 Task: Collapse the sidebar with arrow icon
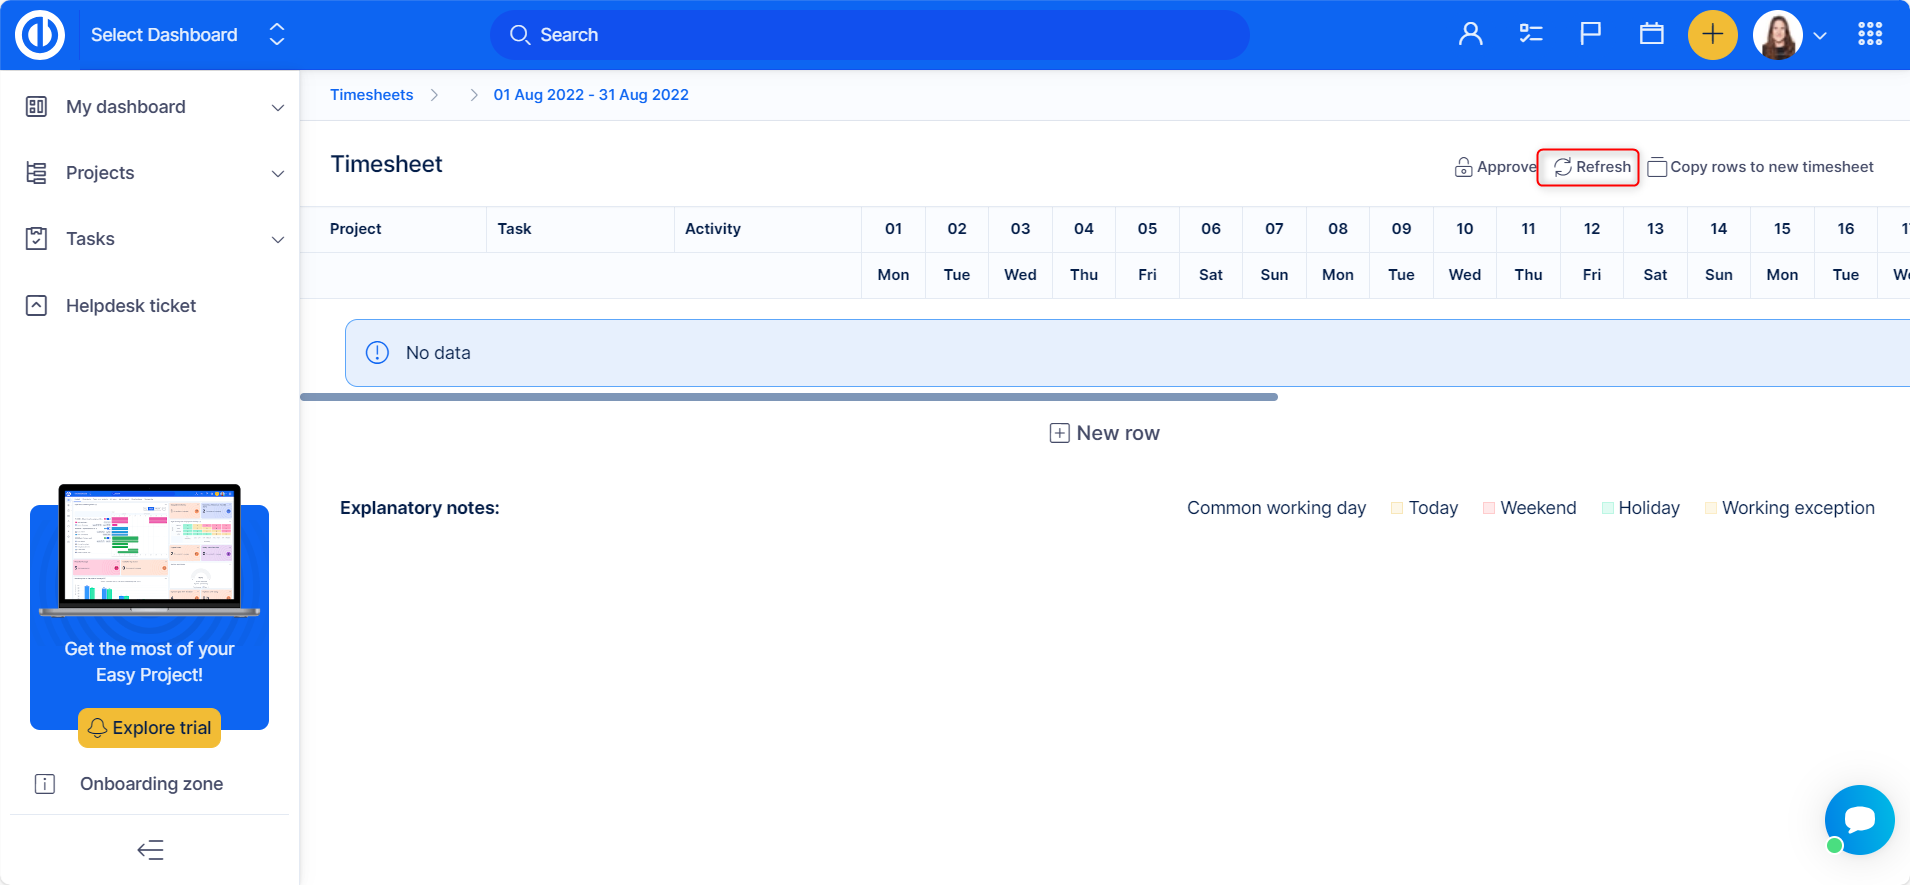(150, 850)
